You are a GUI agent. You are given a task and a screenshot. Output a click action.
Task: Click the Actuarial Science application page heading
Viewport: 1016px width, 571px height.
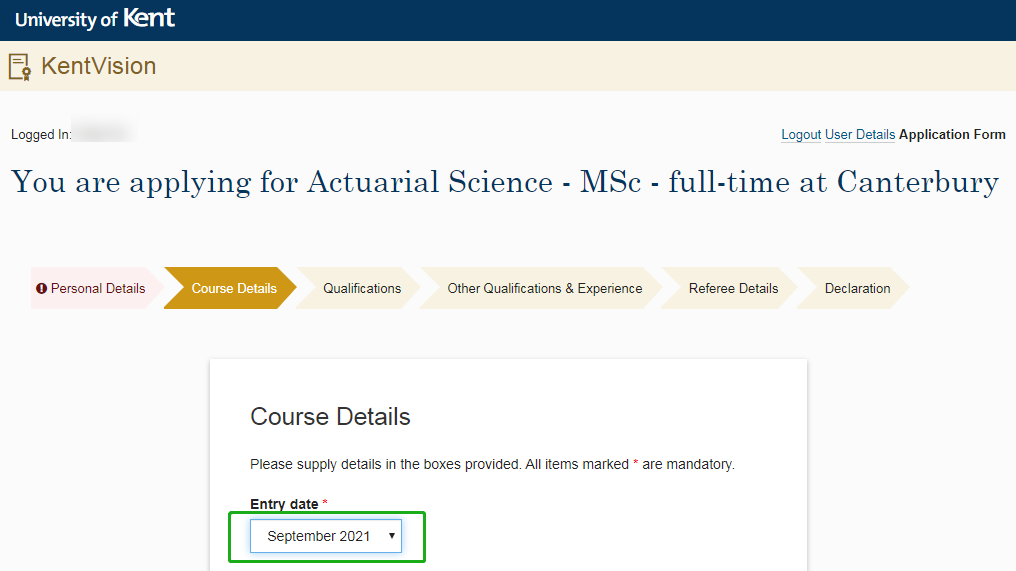(504, 183)
